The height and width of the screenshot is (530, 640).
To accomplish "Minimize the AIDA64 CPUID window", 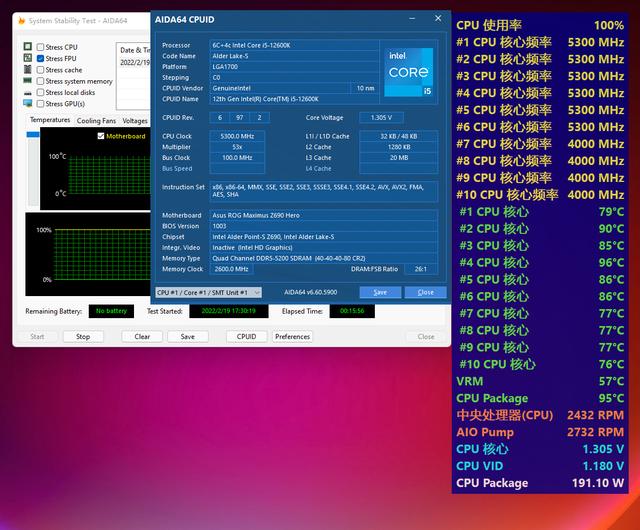I will pyautogui.click(x=412, y=18).
